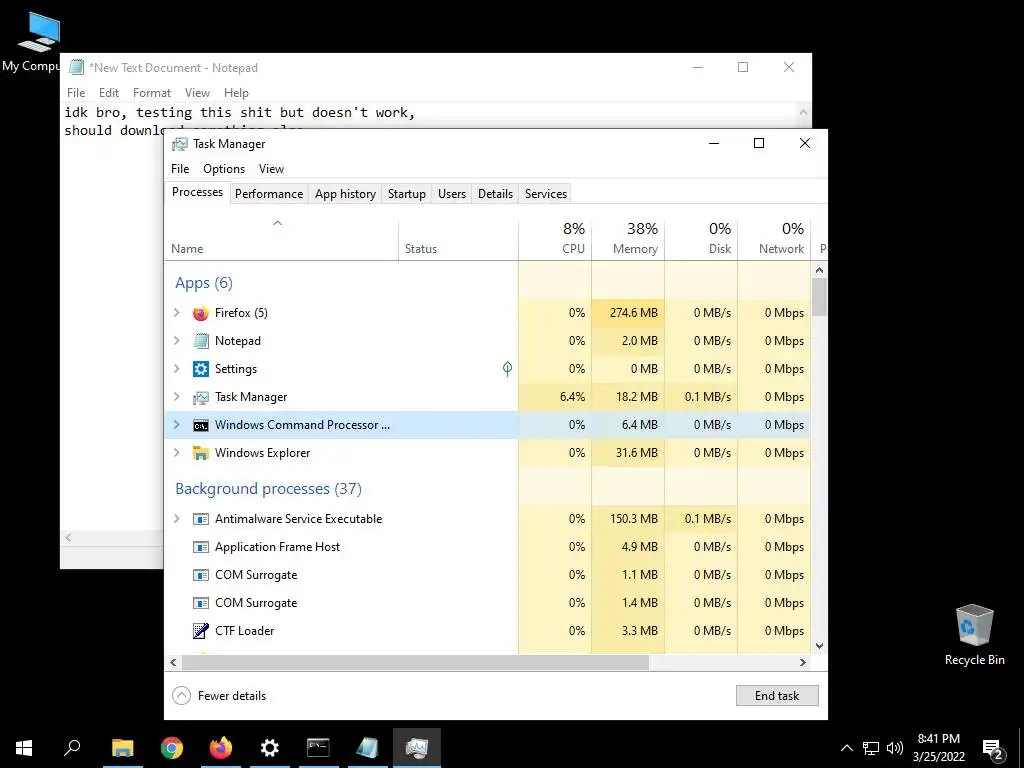
Task: Switch to the Performance tab
Action: pos(269,194)
